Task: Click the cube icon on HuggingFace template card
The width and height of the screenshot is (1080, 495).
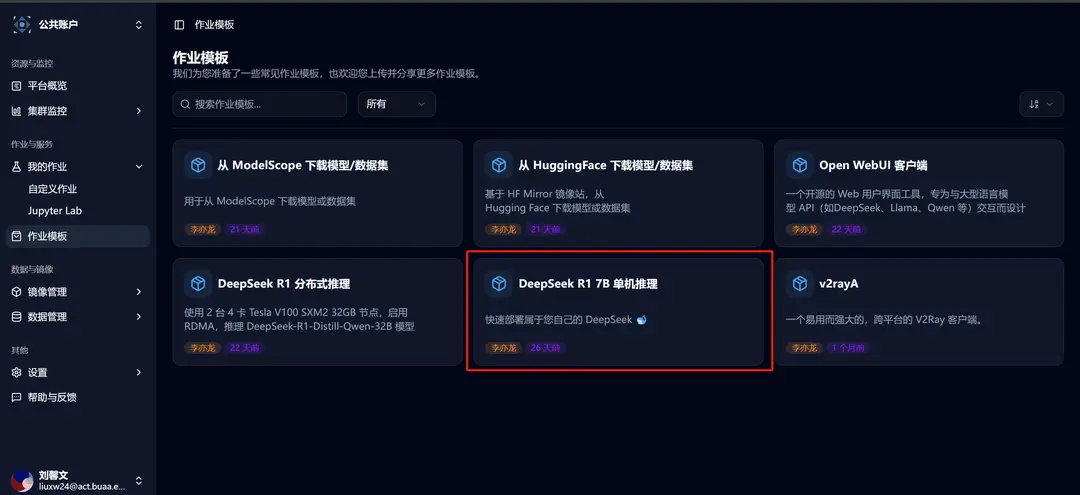Action: (x=499, y=165)
